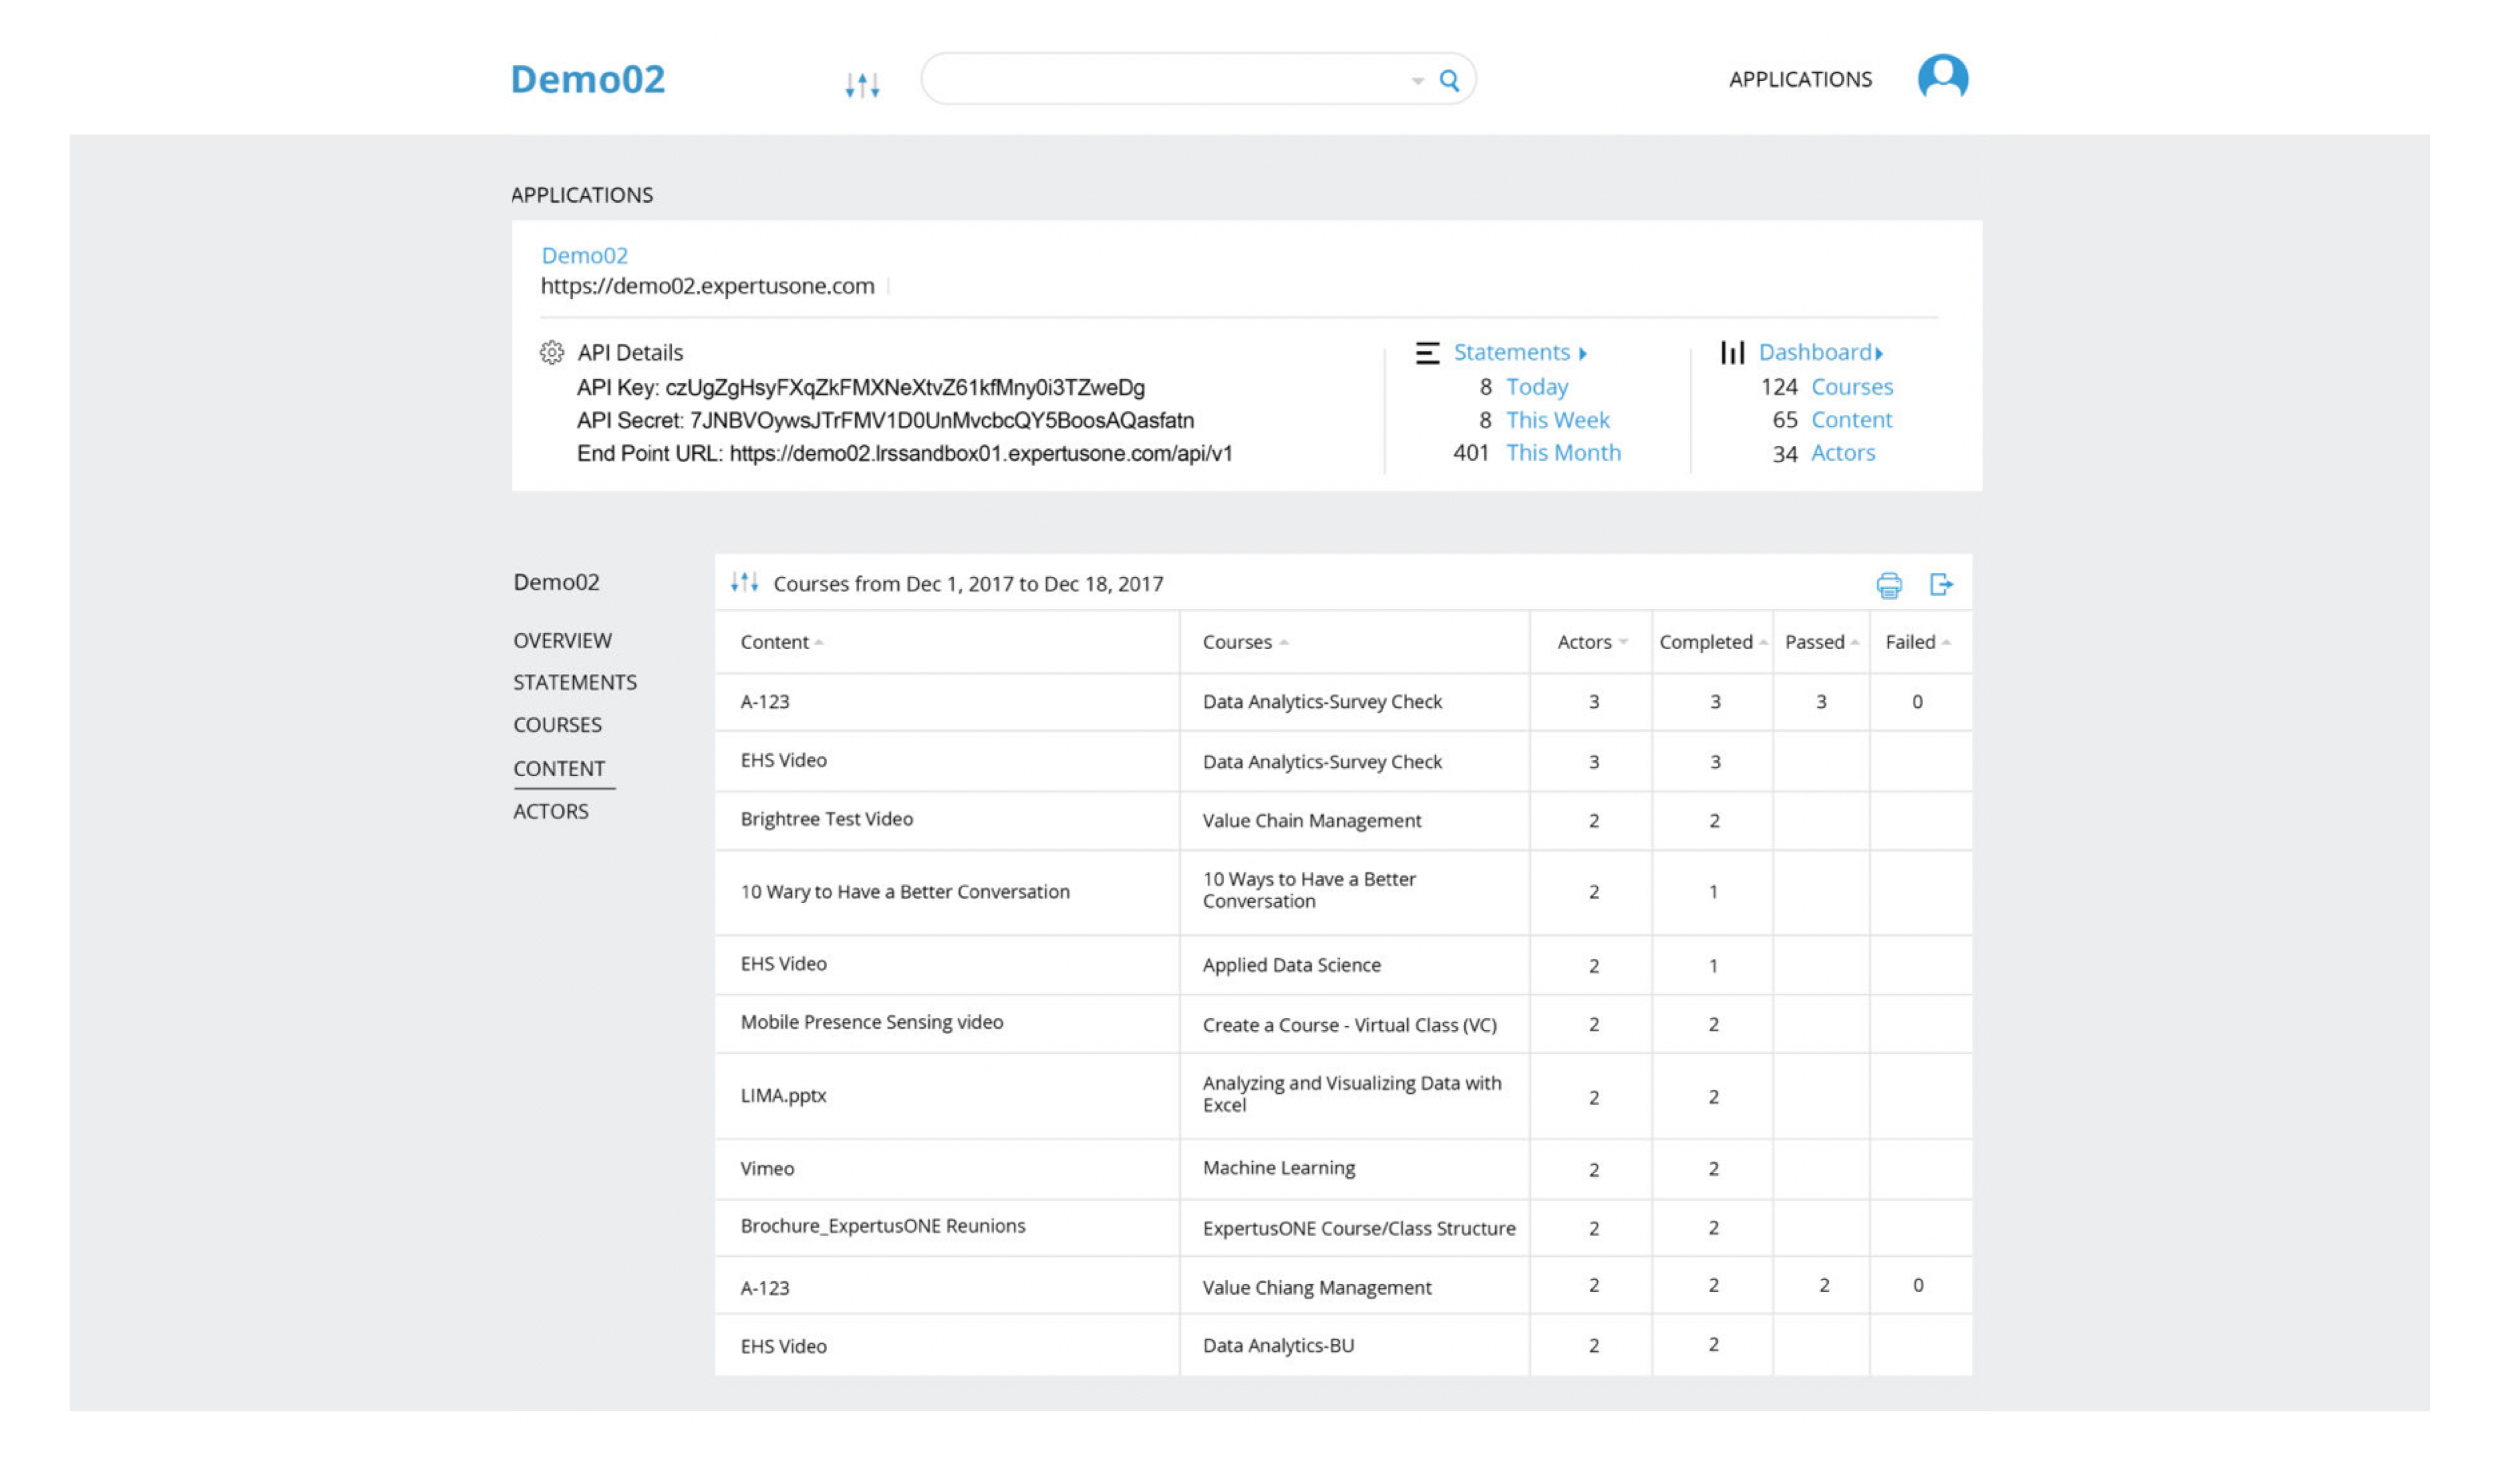
Task: Open the user profile avatar
Action: pos(1943,78)
